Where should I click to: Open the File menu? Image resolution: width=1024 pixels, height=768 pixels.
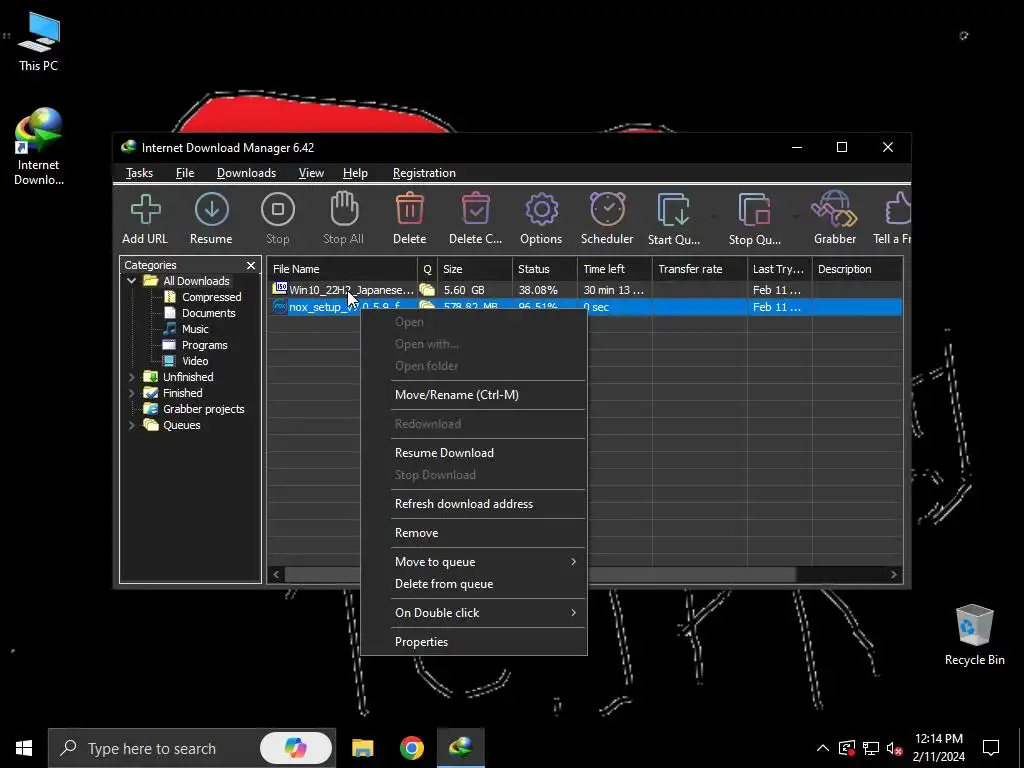point(185,173)
